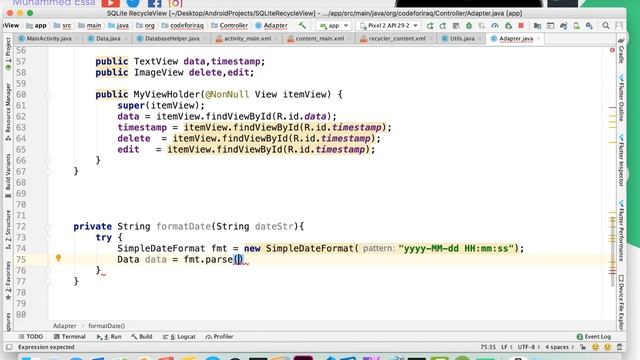The width and height of the screenshot is (640, 360).
Task: Toggle the read-only lock icon in status bar
Action: click(583, 347)
